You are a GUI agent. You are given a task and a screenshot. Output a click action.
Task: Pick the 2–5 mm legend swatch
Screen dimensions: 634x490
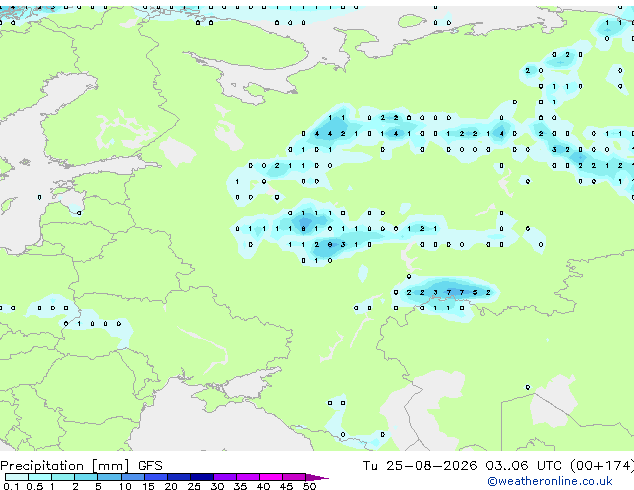click(x=86, y=477)
